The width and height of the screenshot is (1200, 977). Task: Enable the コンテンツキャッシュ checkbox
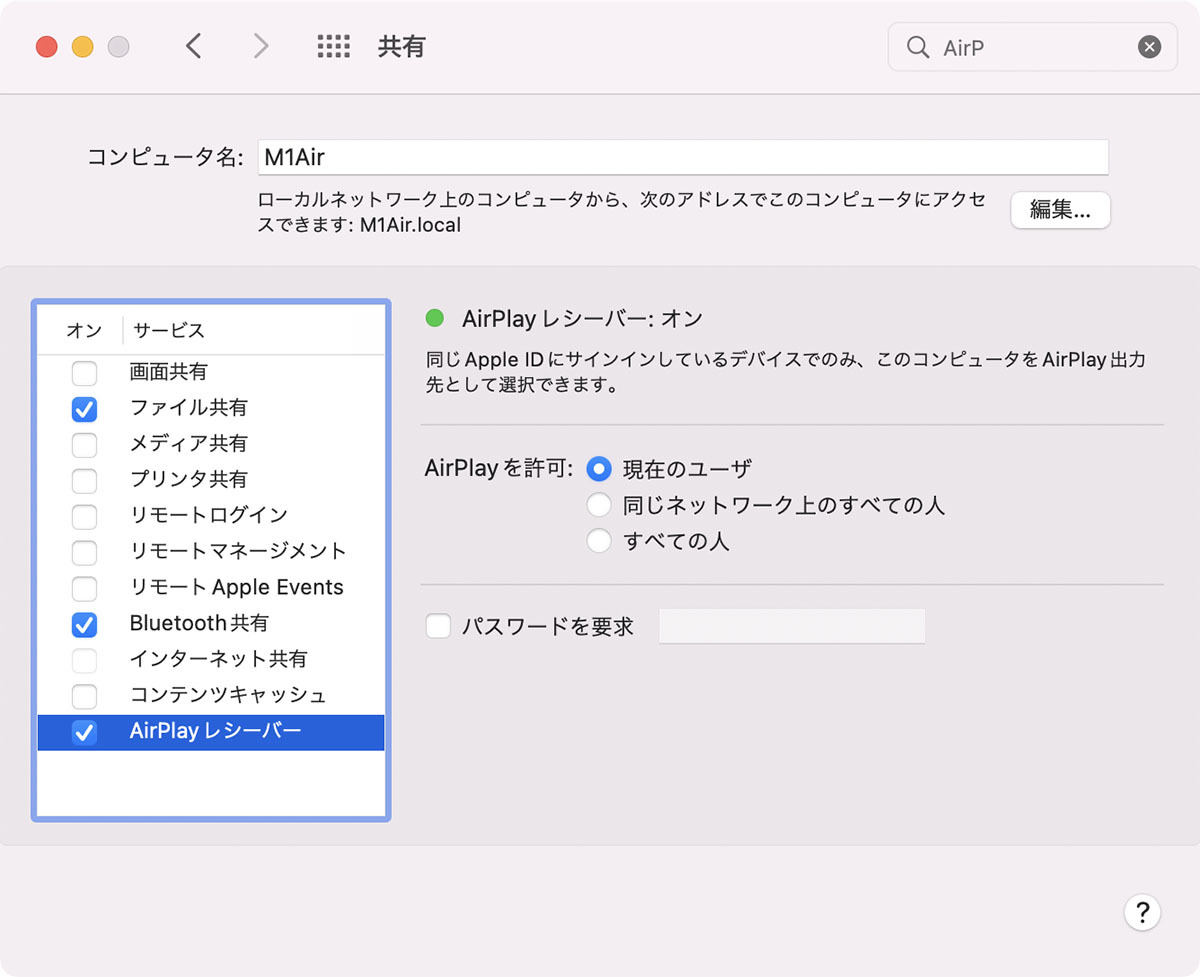click(85, 696)
